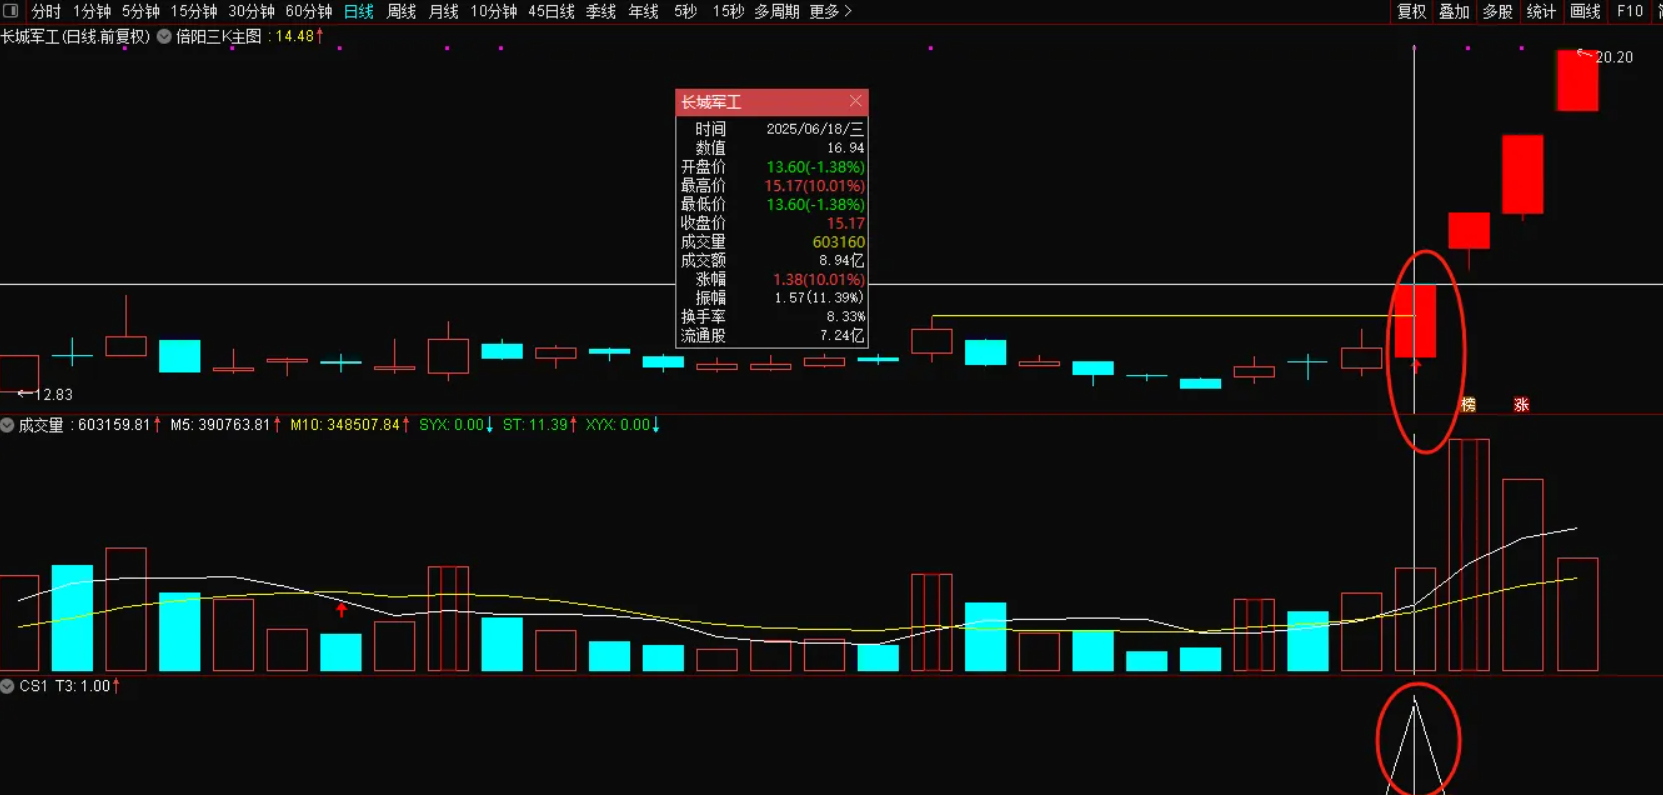Close the 长城军工 data popup

coord(855,101)
